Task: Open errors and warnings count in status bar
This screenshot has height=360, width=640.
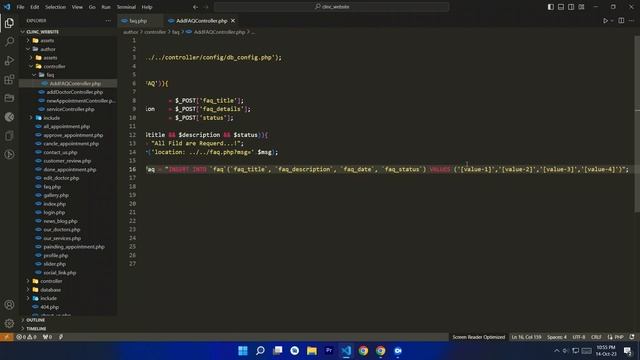Action: point(27,337)
